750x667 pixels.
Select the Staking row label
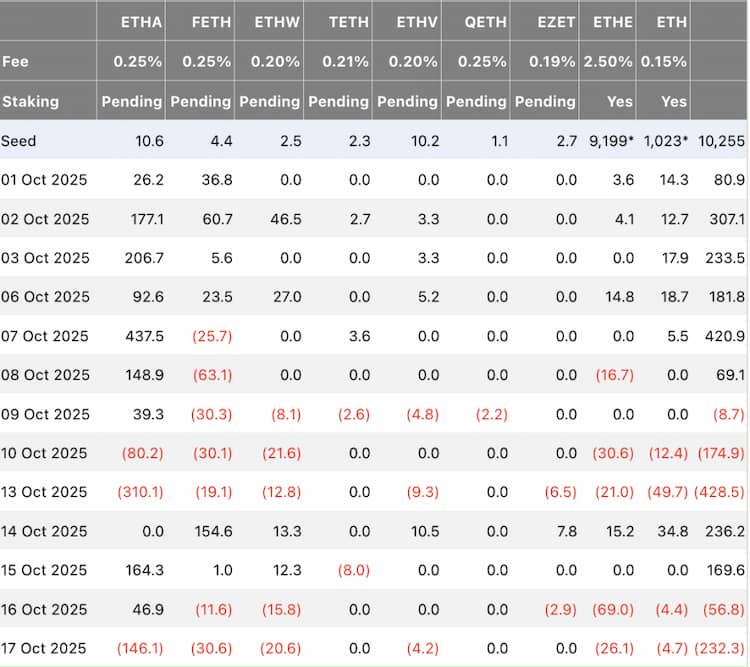[30, 101]
